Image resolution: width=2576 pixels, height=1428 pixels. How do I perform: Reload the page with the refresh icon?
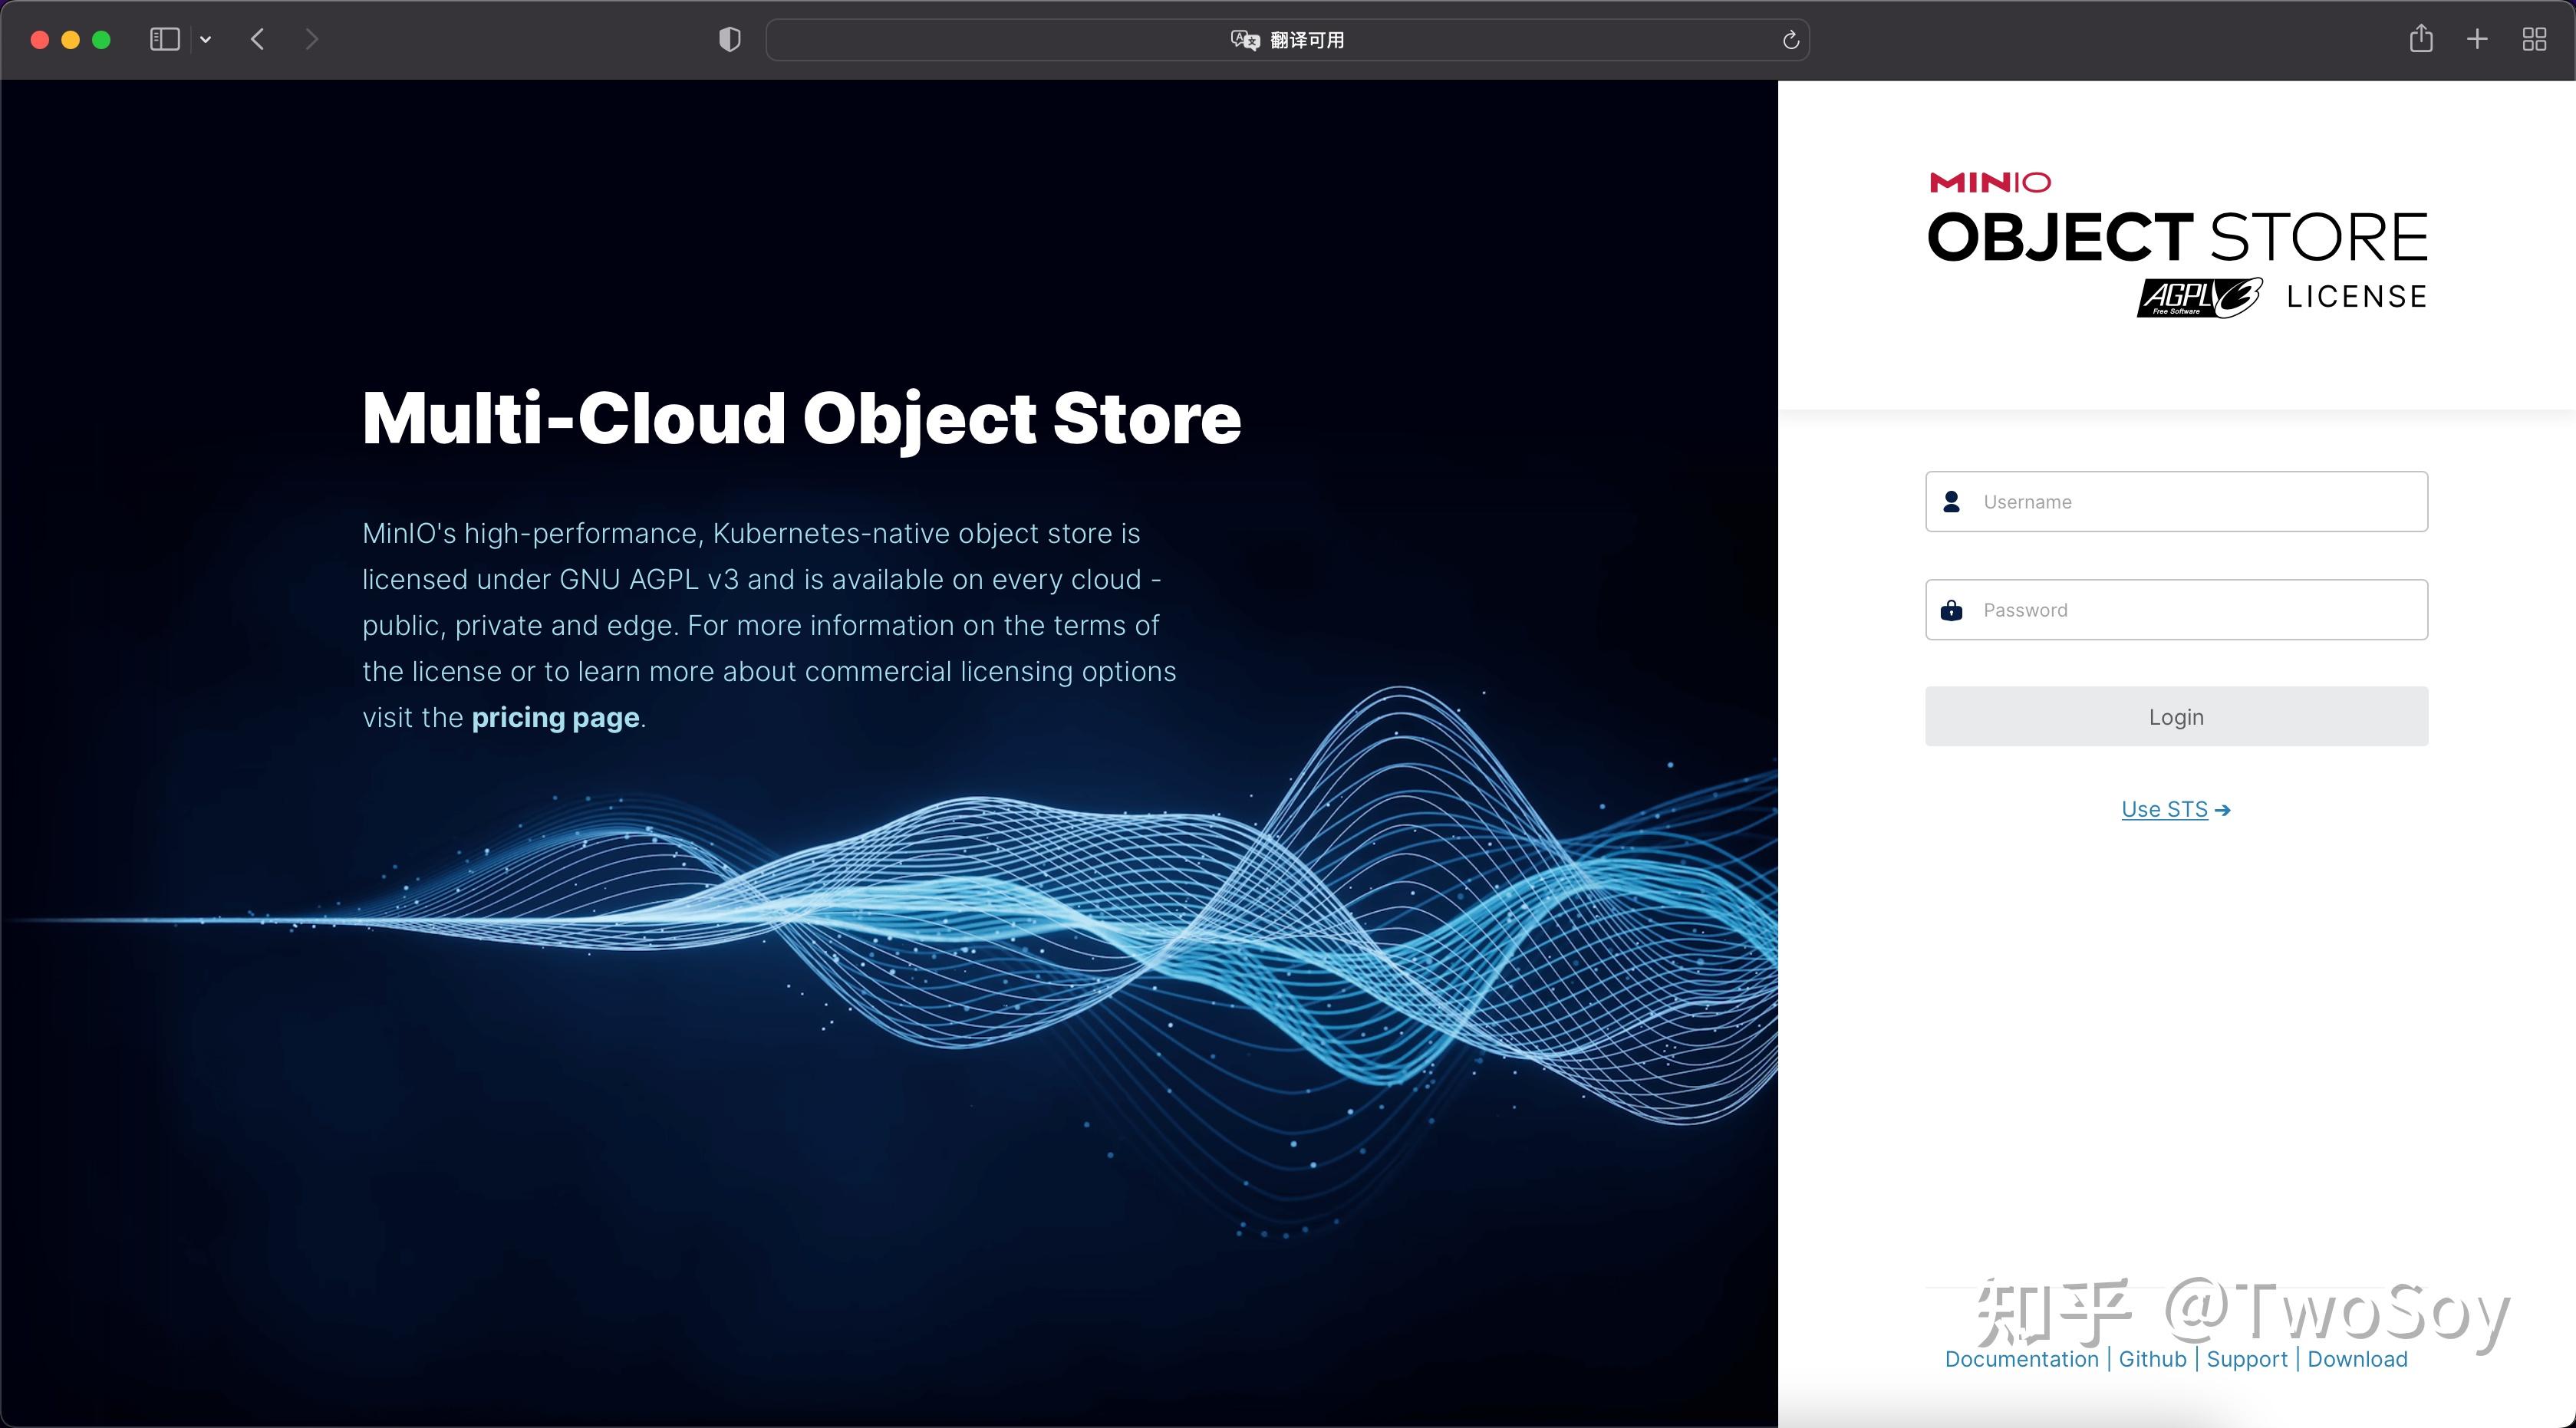1790,40
